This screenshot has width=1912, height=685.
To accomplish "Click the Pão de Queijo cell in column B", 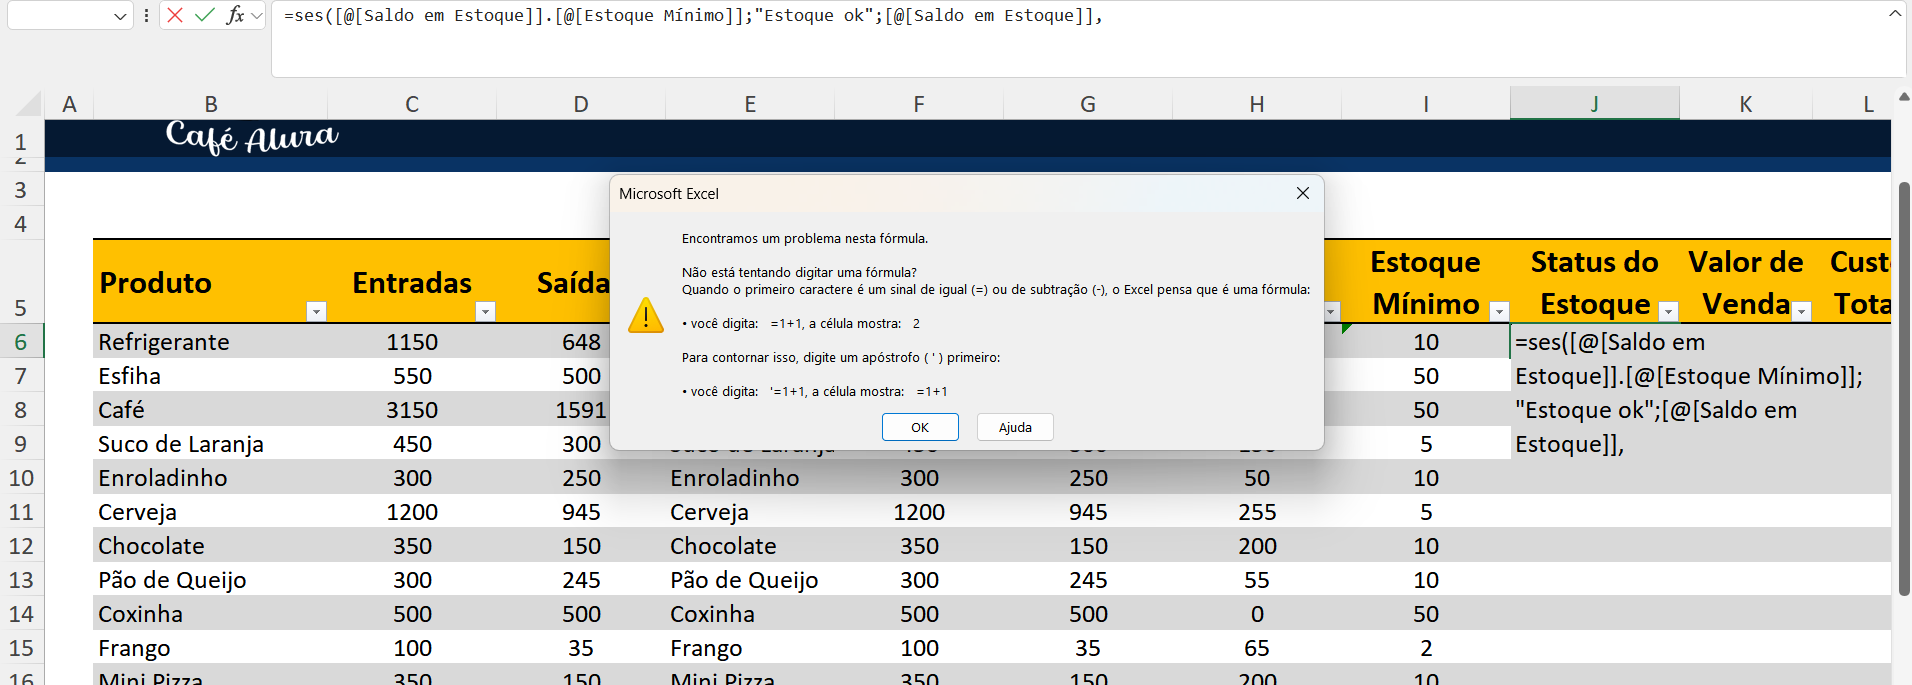I will [x=211, y=580].
